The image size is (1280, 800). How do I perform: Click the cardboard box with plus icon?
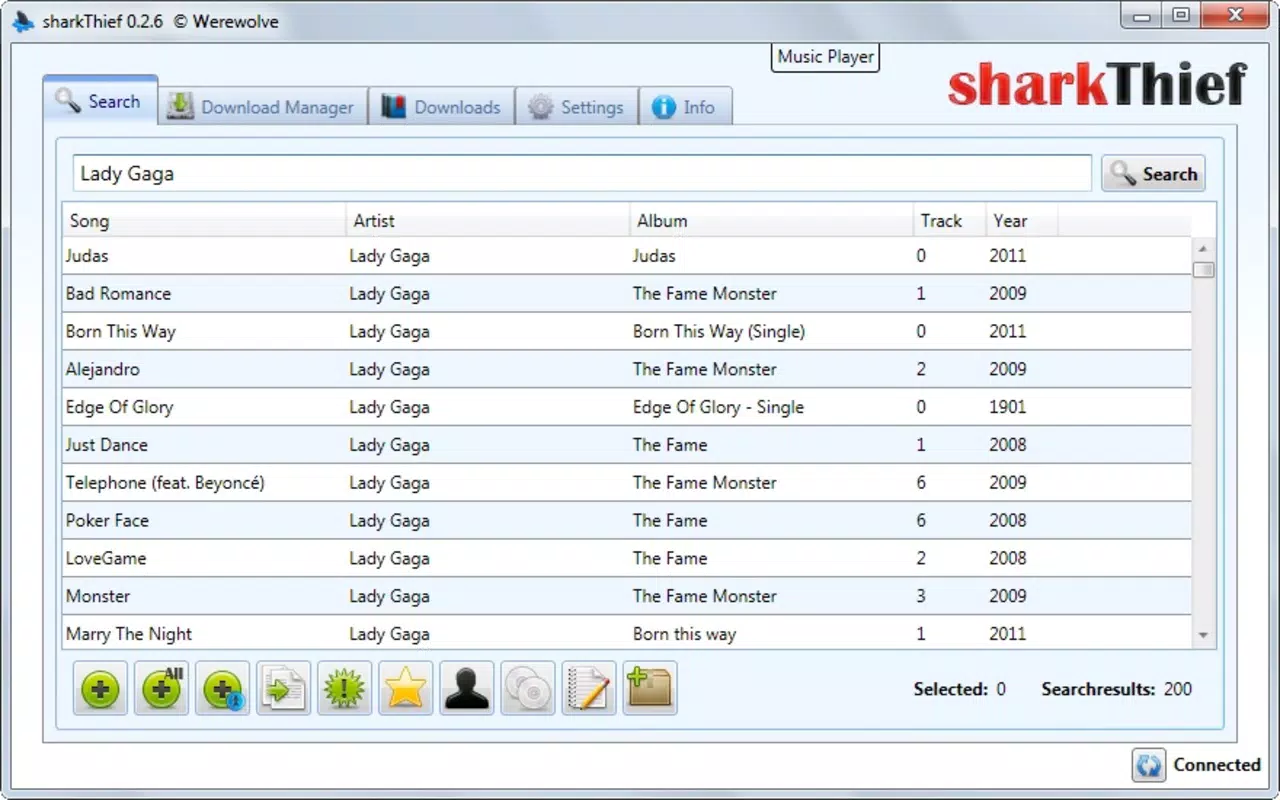649,688
